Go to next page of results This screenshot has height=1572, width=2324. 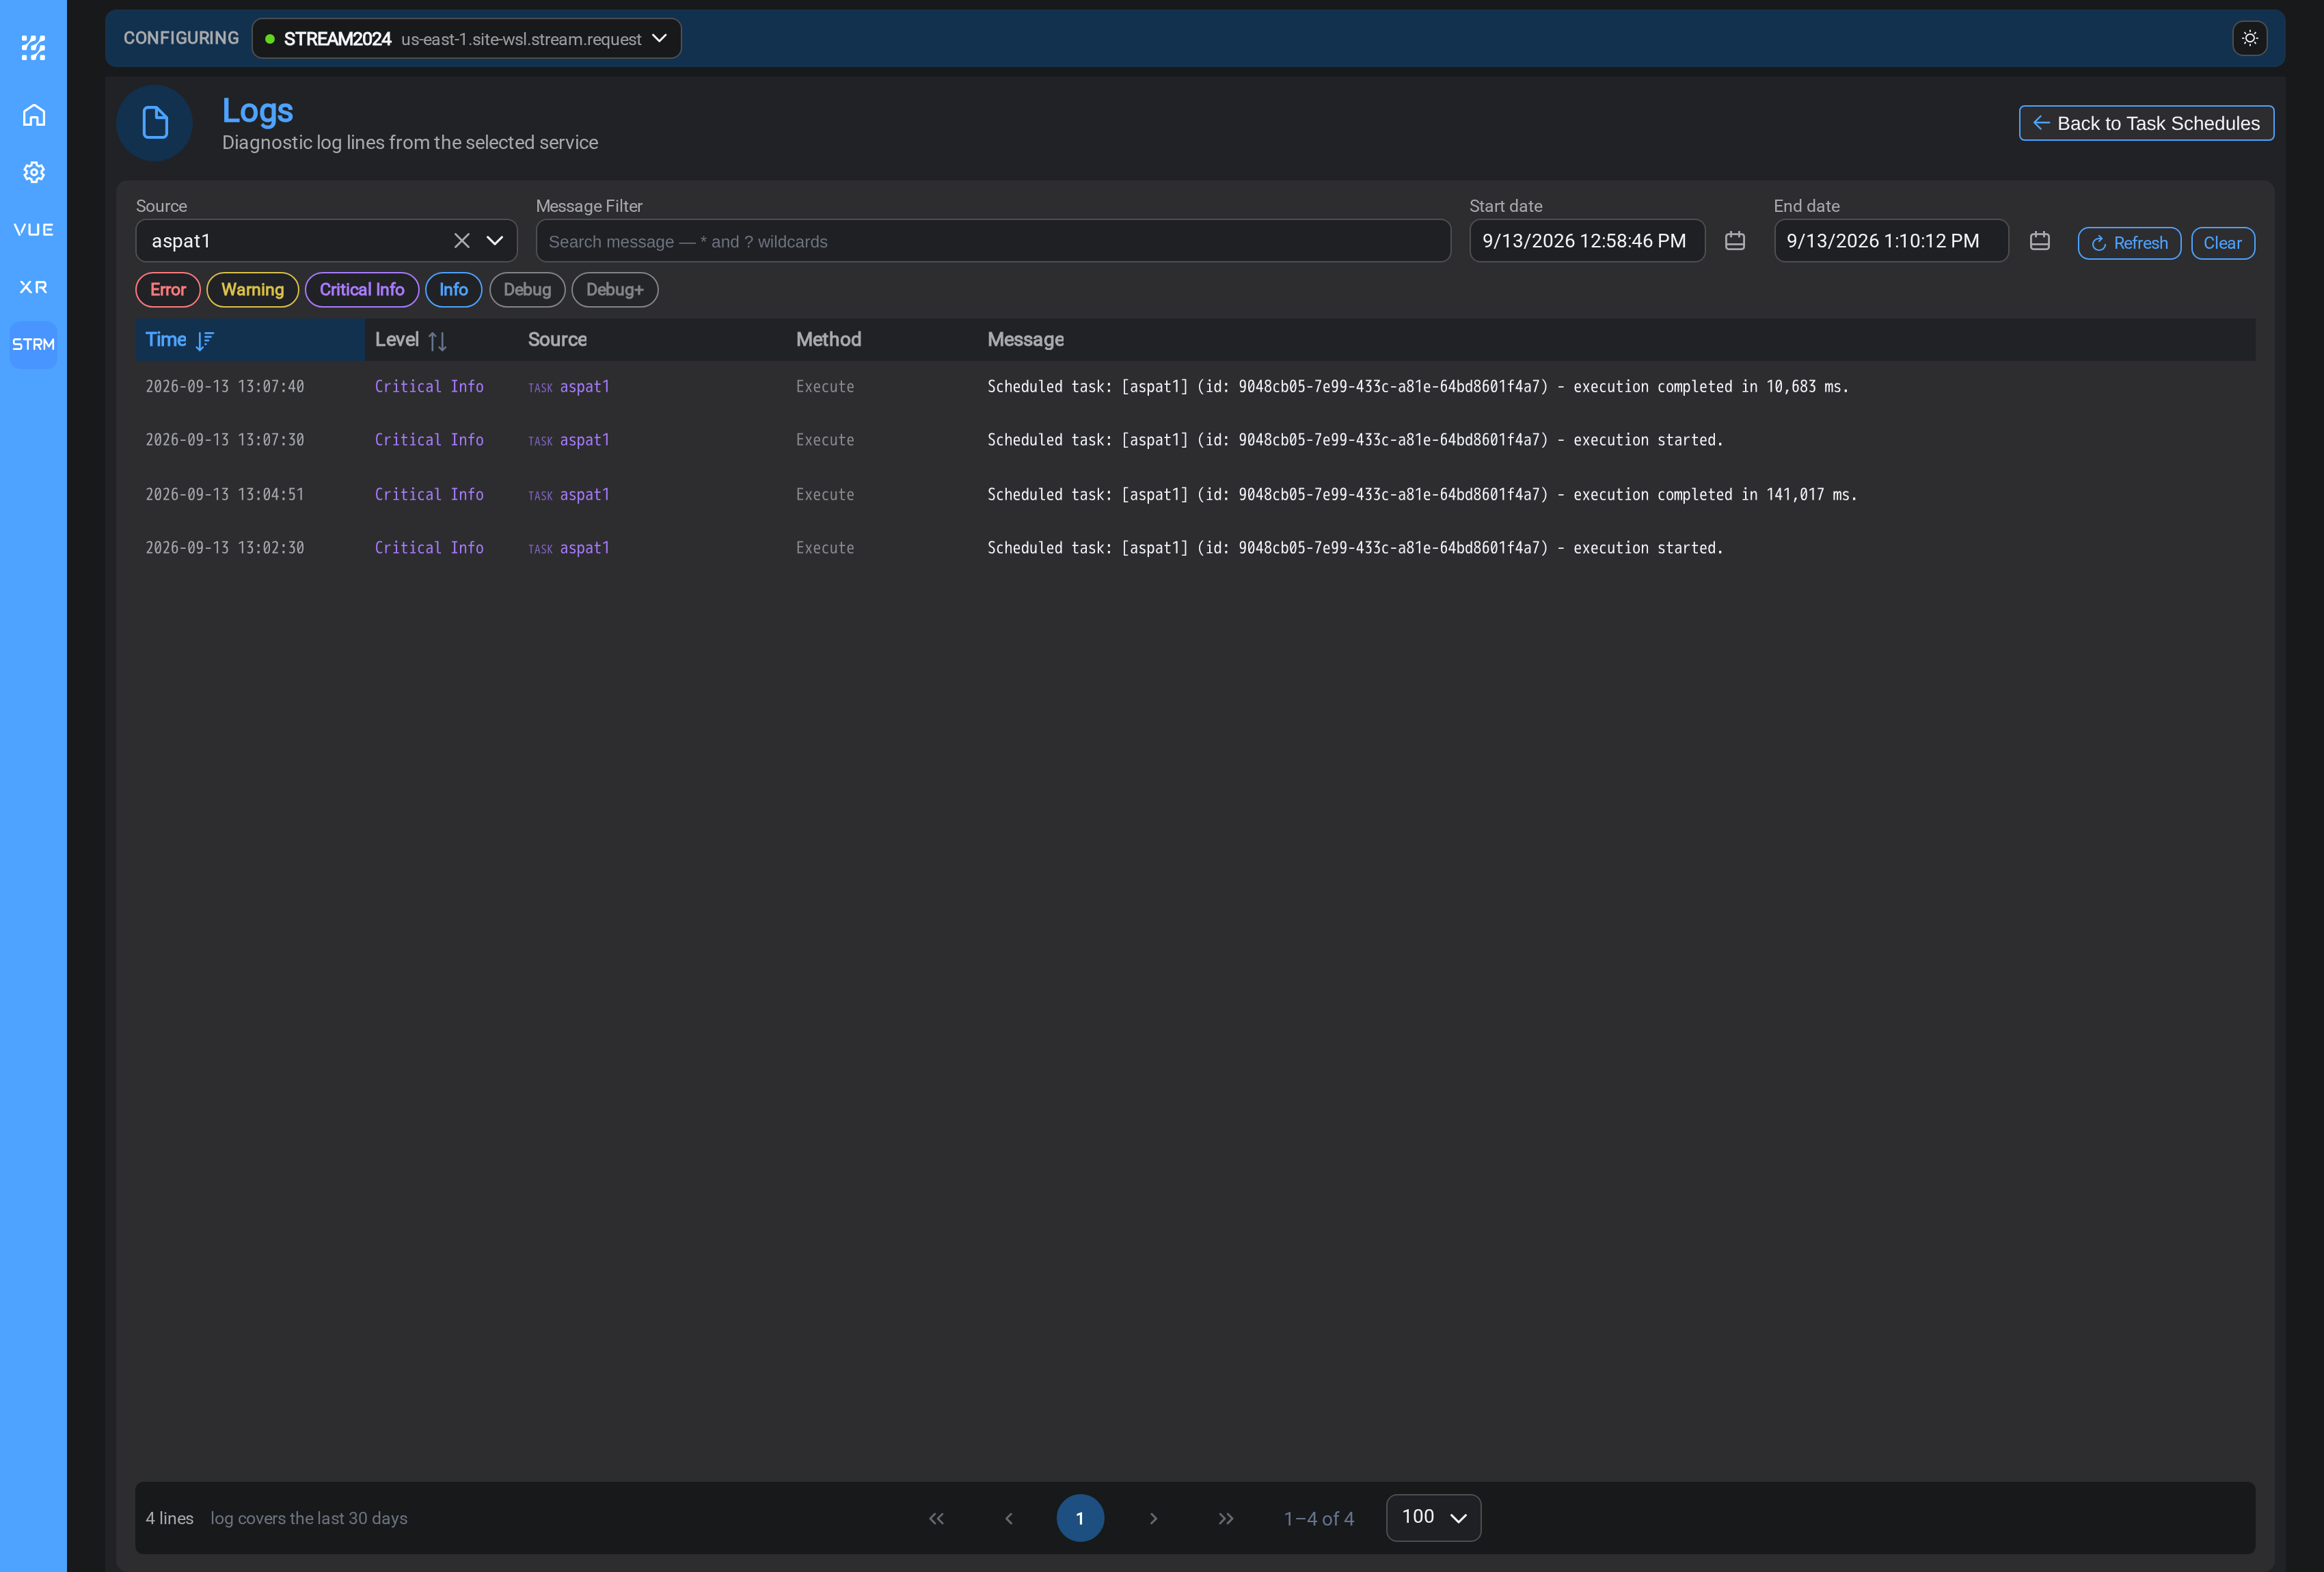1153,1518
